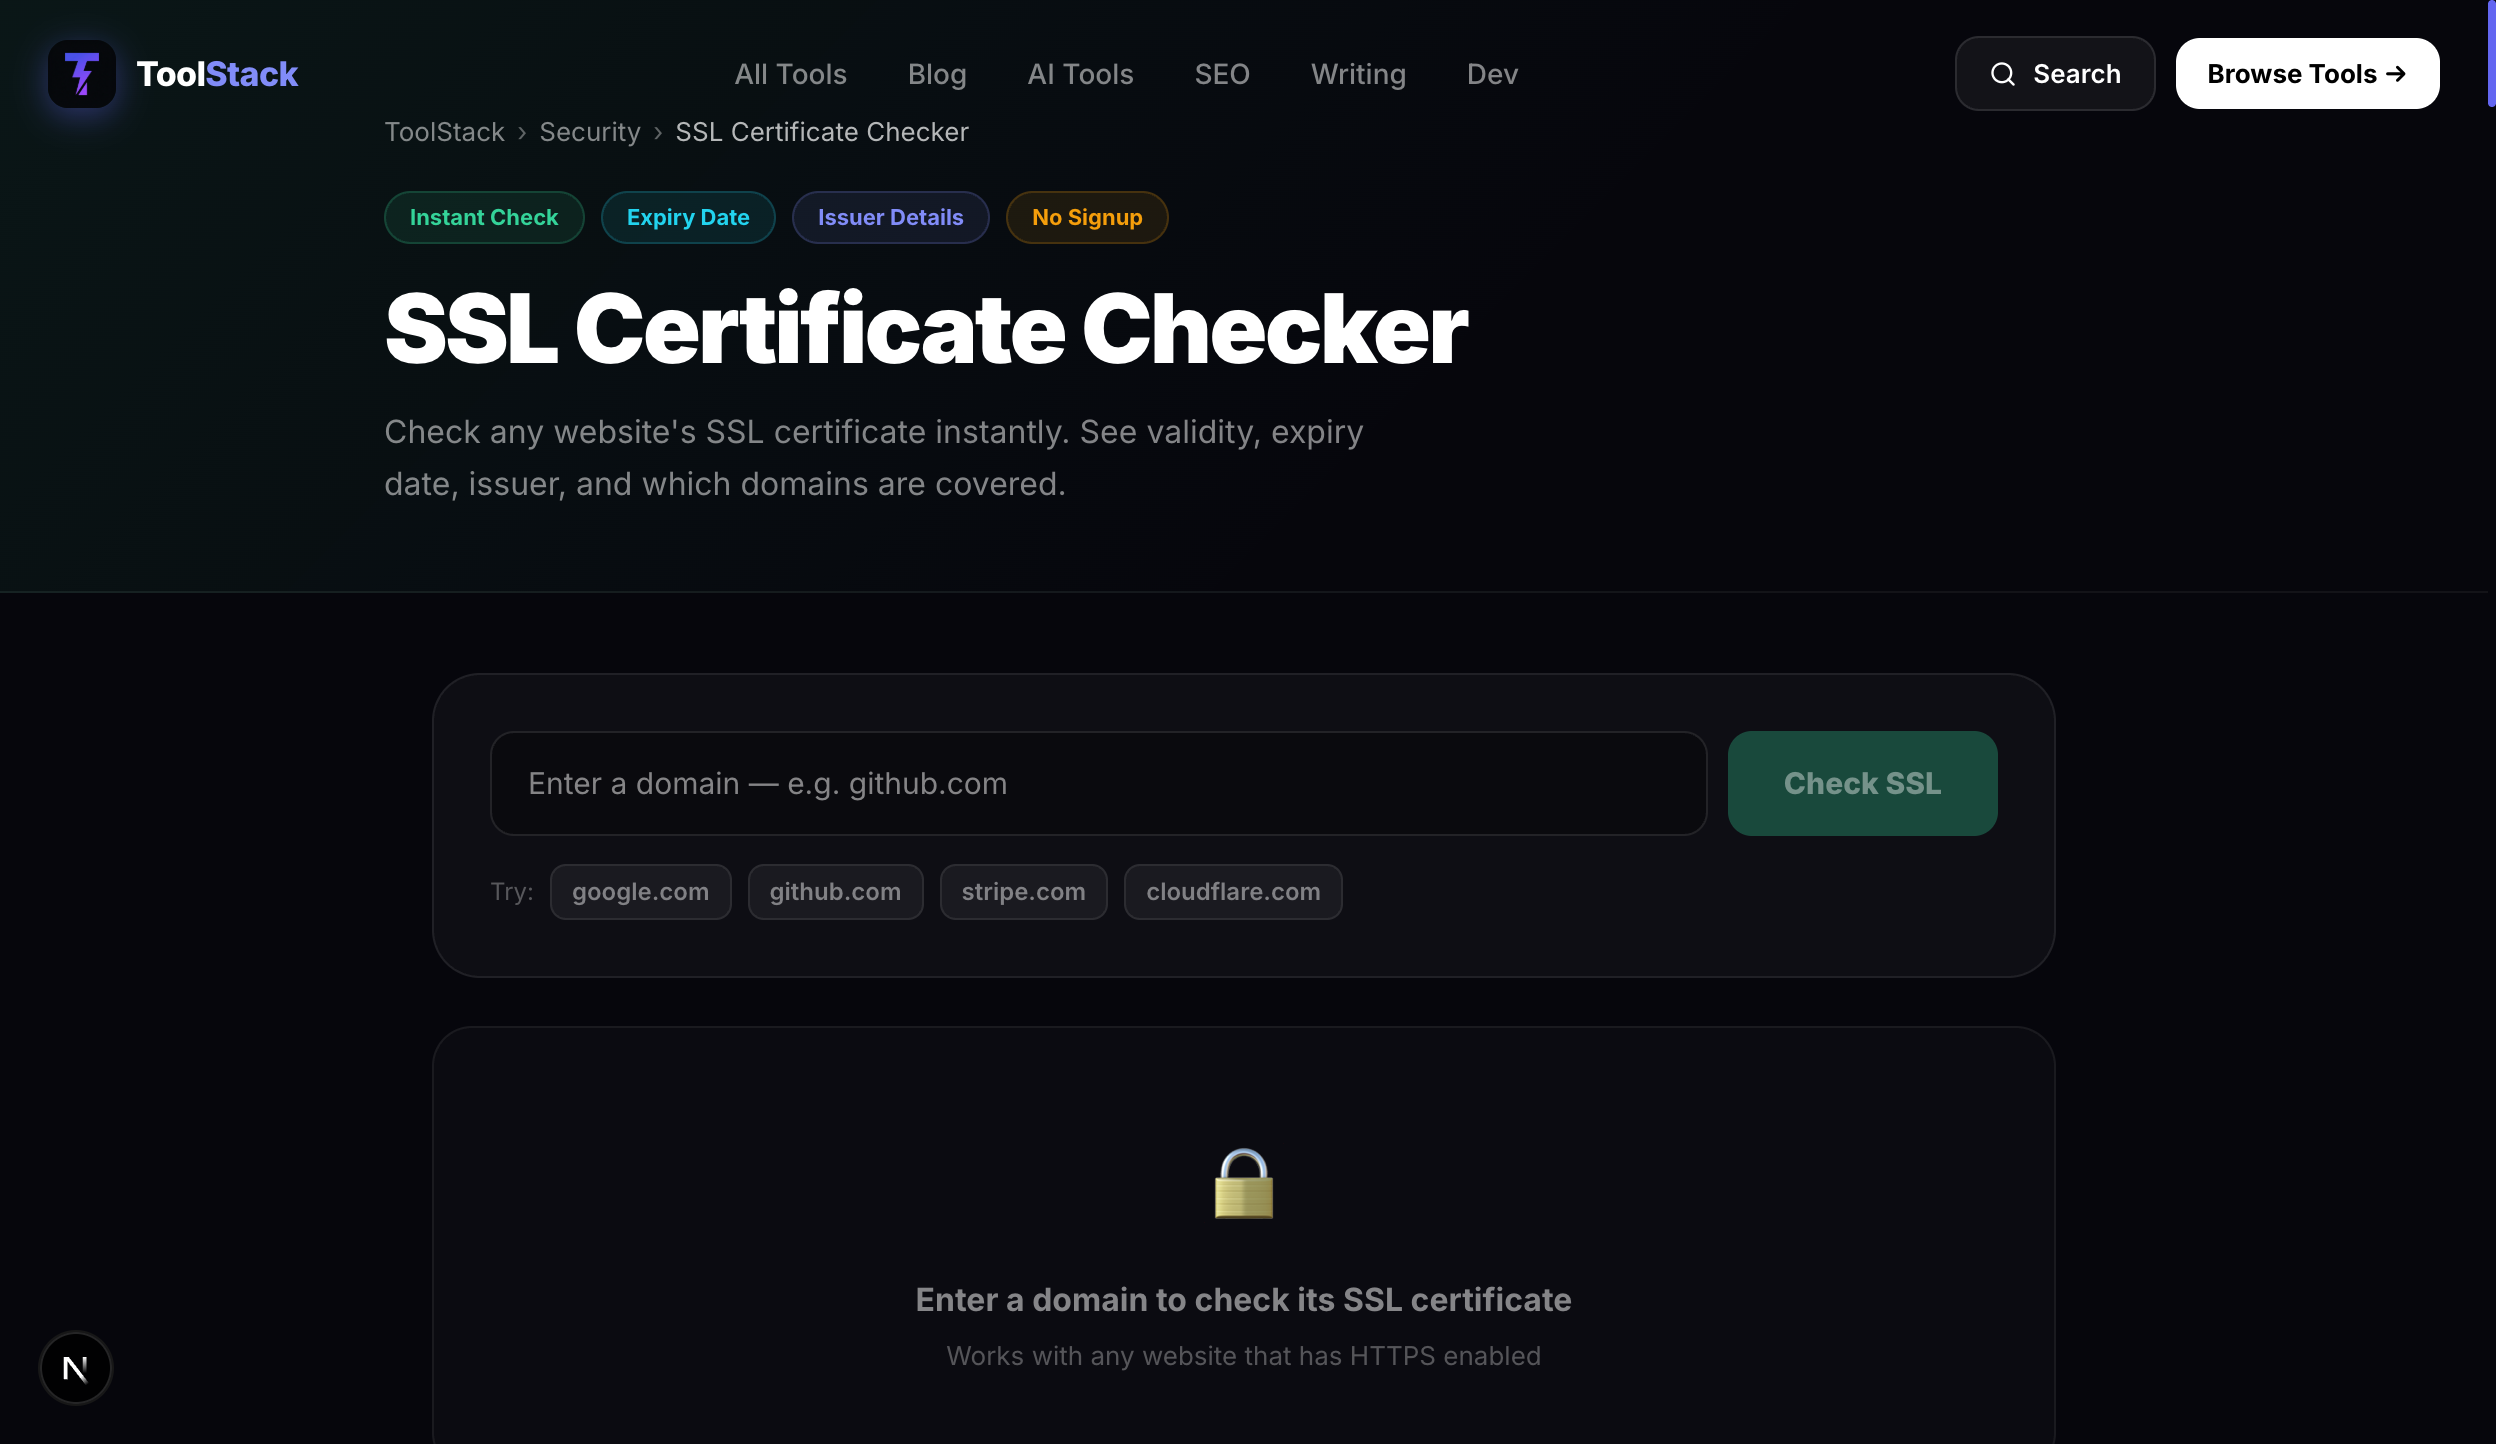
Task: Click the Instant Check badge
Action: point(484,217)
